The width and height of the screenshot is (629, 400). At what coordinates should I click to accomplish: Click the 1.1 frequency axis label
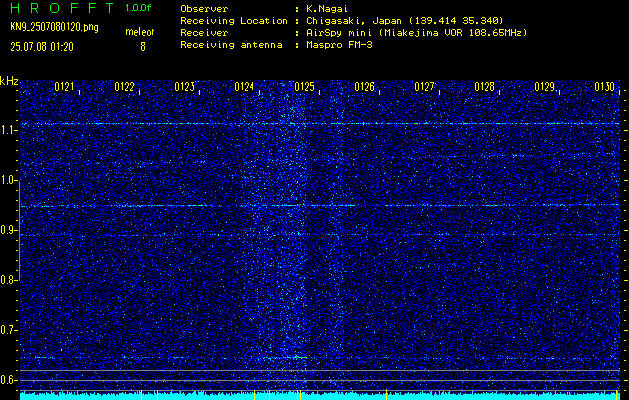[x=8, y=131]
